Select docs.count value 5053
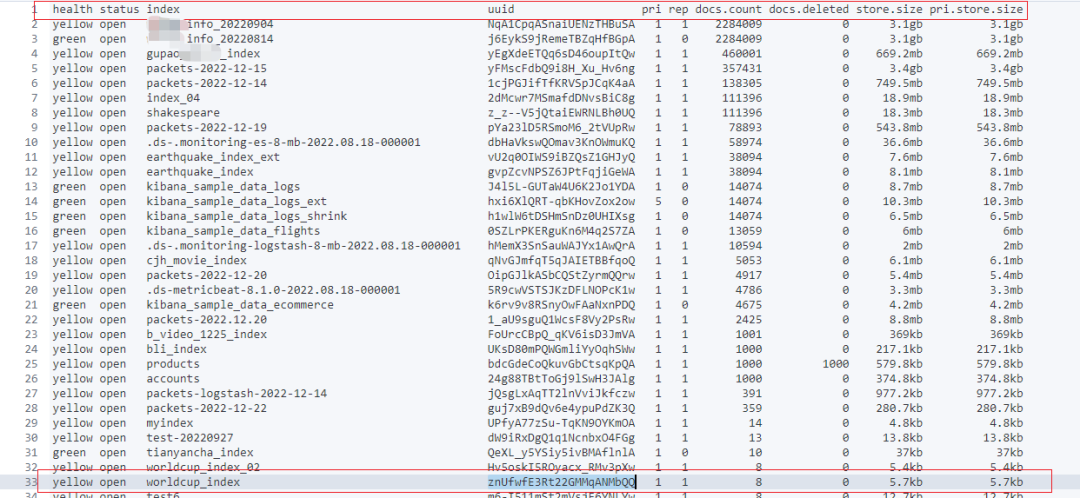This screenshot has height=498, width=1080. point(749,260)
